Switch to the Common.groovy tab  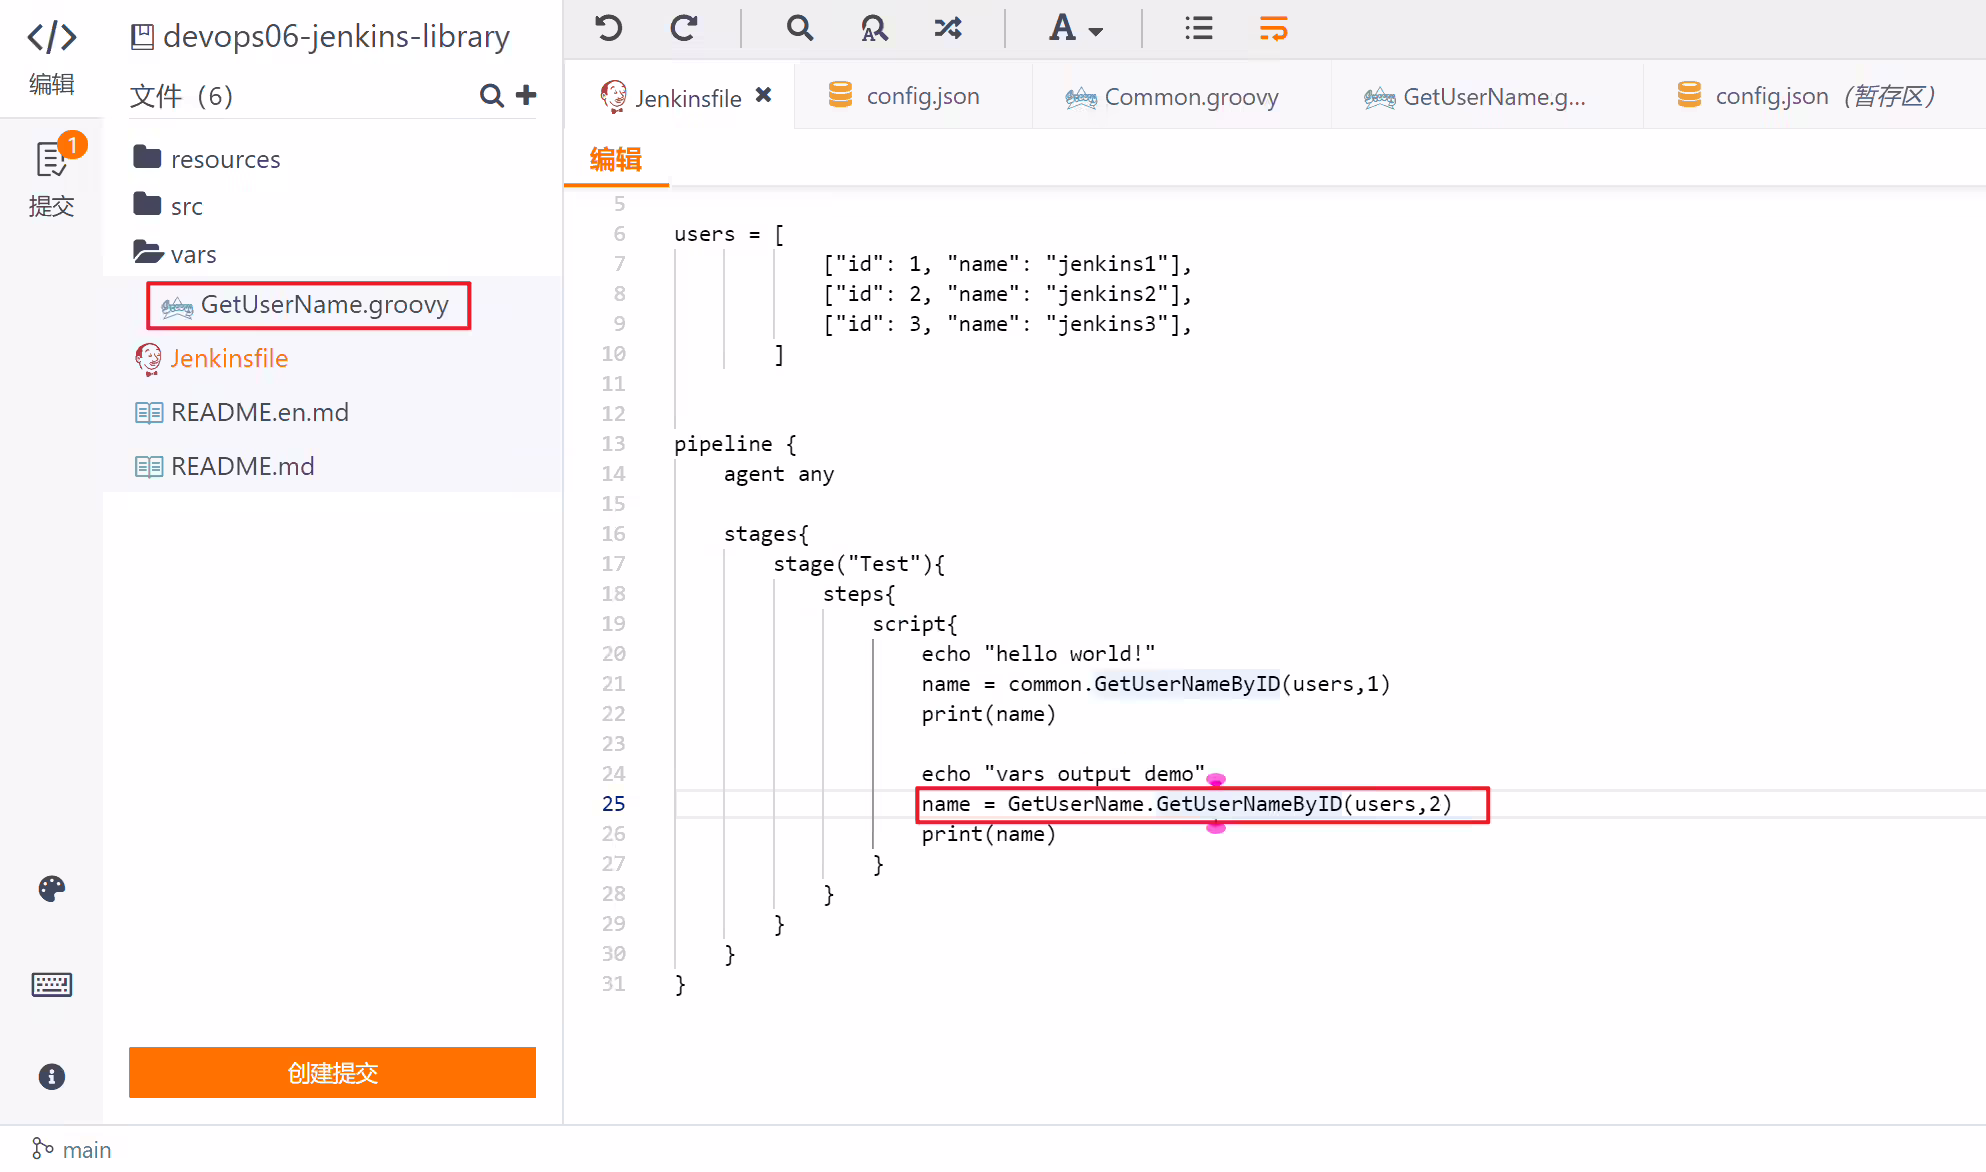(1171, 97)
